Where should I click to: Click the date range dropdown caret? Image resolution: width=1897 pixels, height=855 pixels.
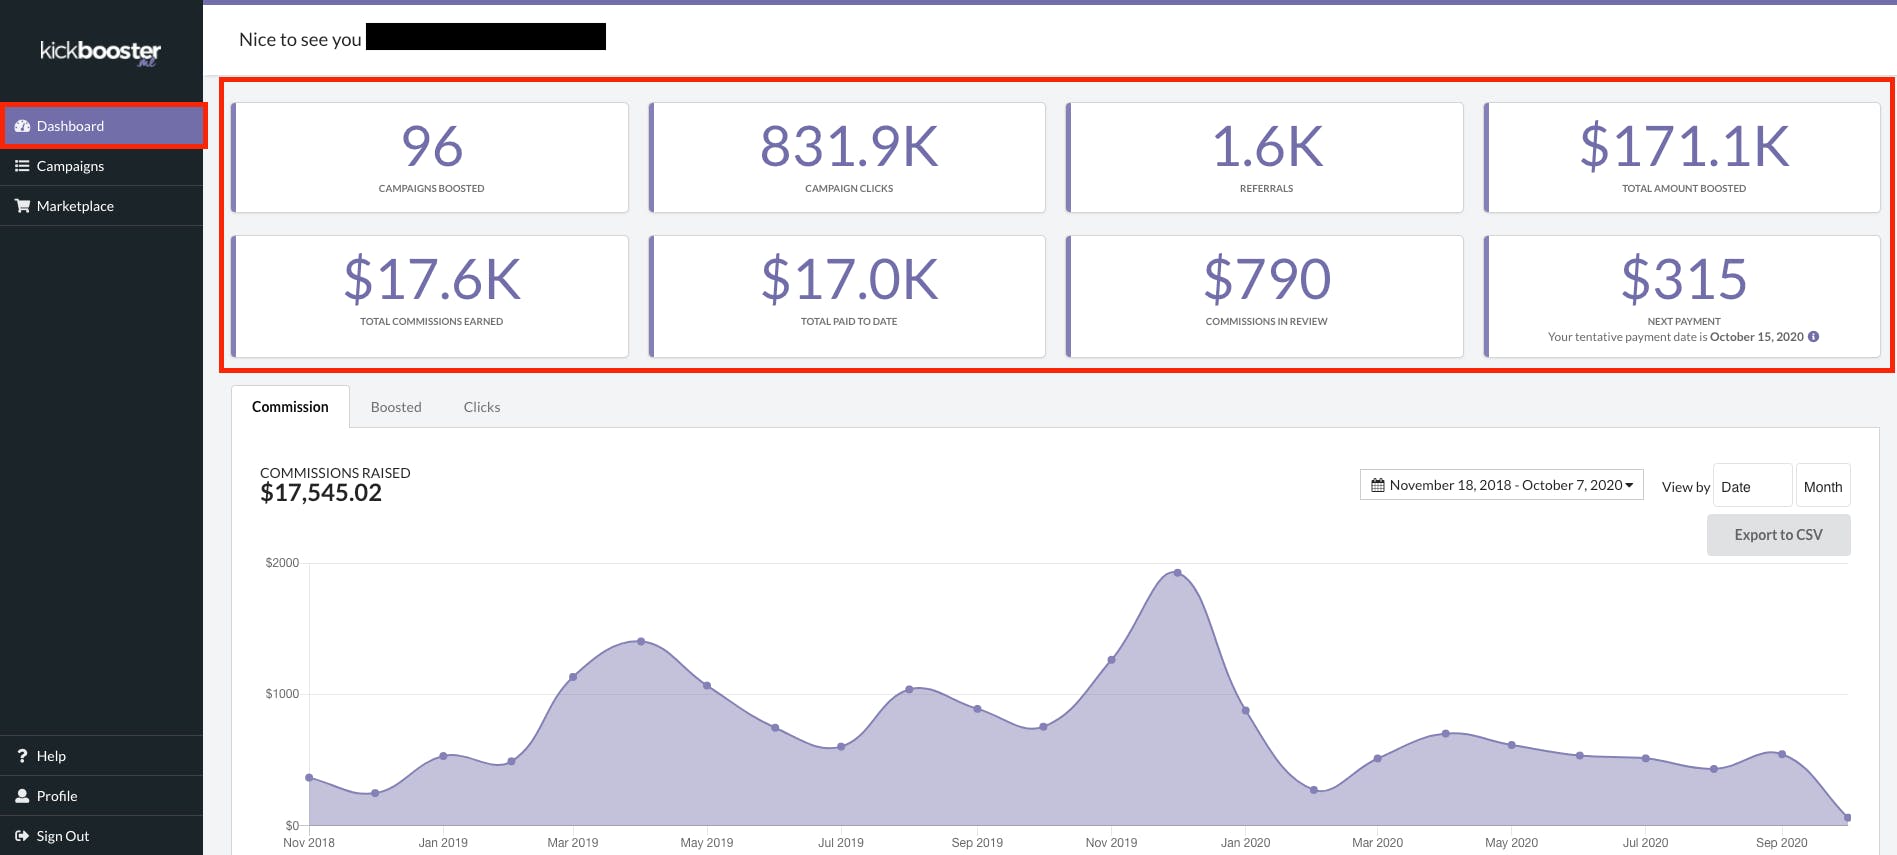pos(1629,485)
